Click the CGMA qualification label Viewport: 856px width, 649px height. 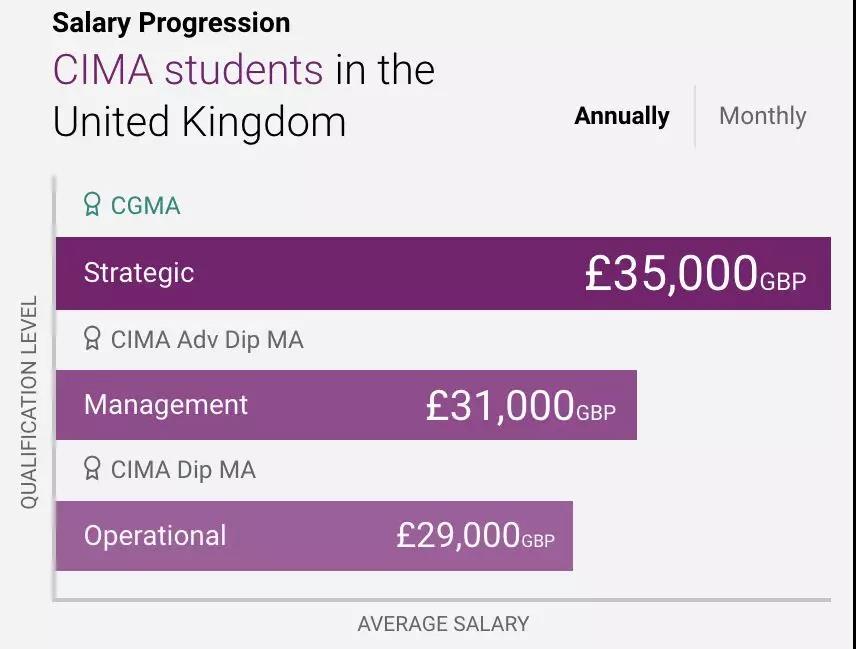click(145, 206)
